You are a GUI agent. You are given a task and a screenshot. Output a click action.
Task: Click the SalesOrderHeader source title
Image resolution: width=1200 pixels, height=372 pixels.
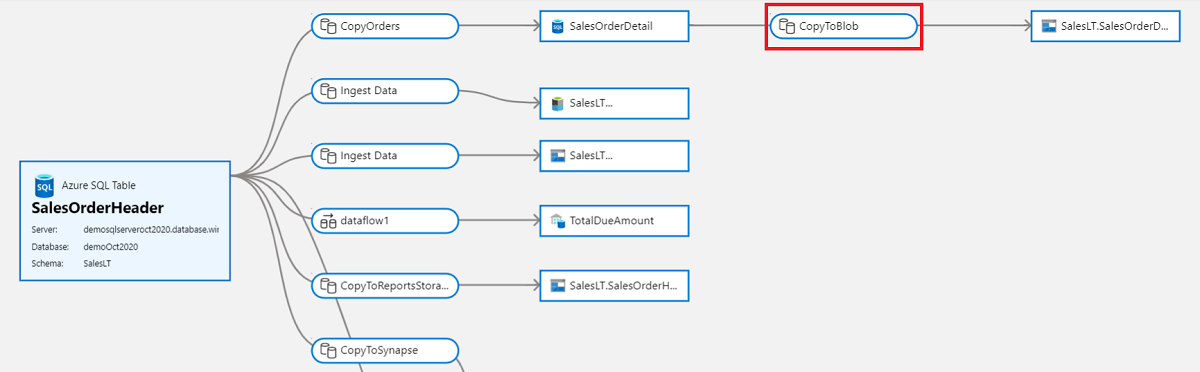(x=99, y=208)
